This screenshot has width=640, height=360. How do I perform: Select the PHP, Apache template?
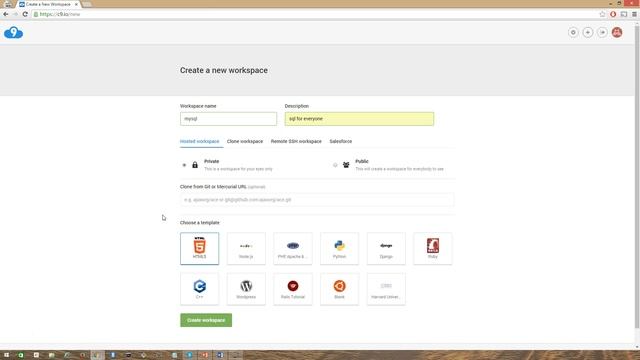[293, 249]
